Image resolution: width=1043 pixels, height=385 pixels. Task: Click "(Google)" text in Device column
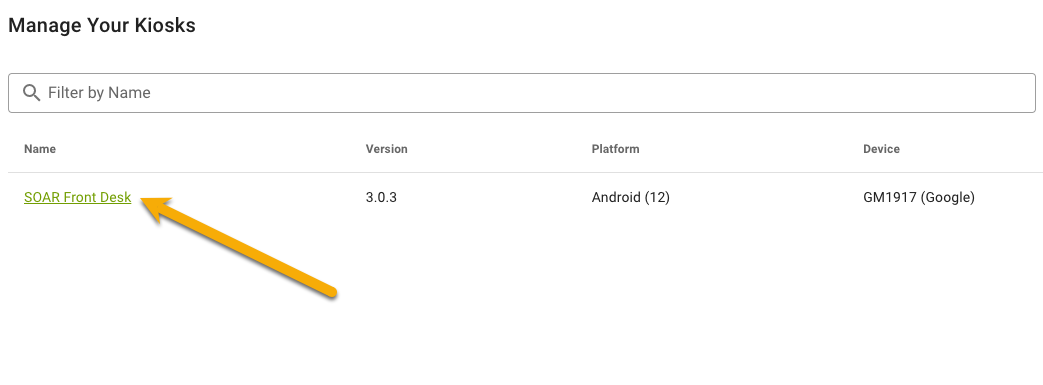tap(948, 197)
